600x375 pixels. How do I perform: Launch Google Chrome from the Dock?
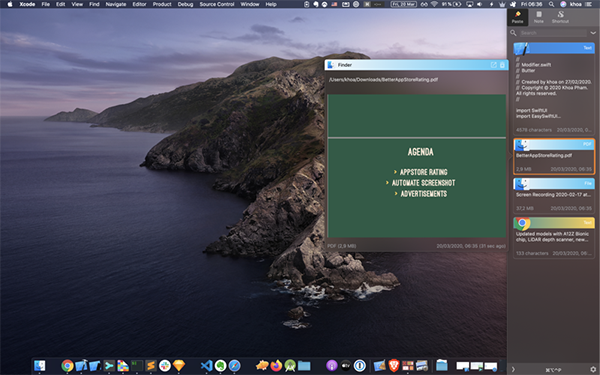click(67, 365)
